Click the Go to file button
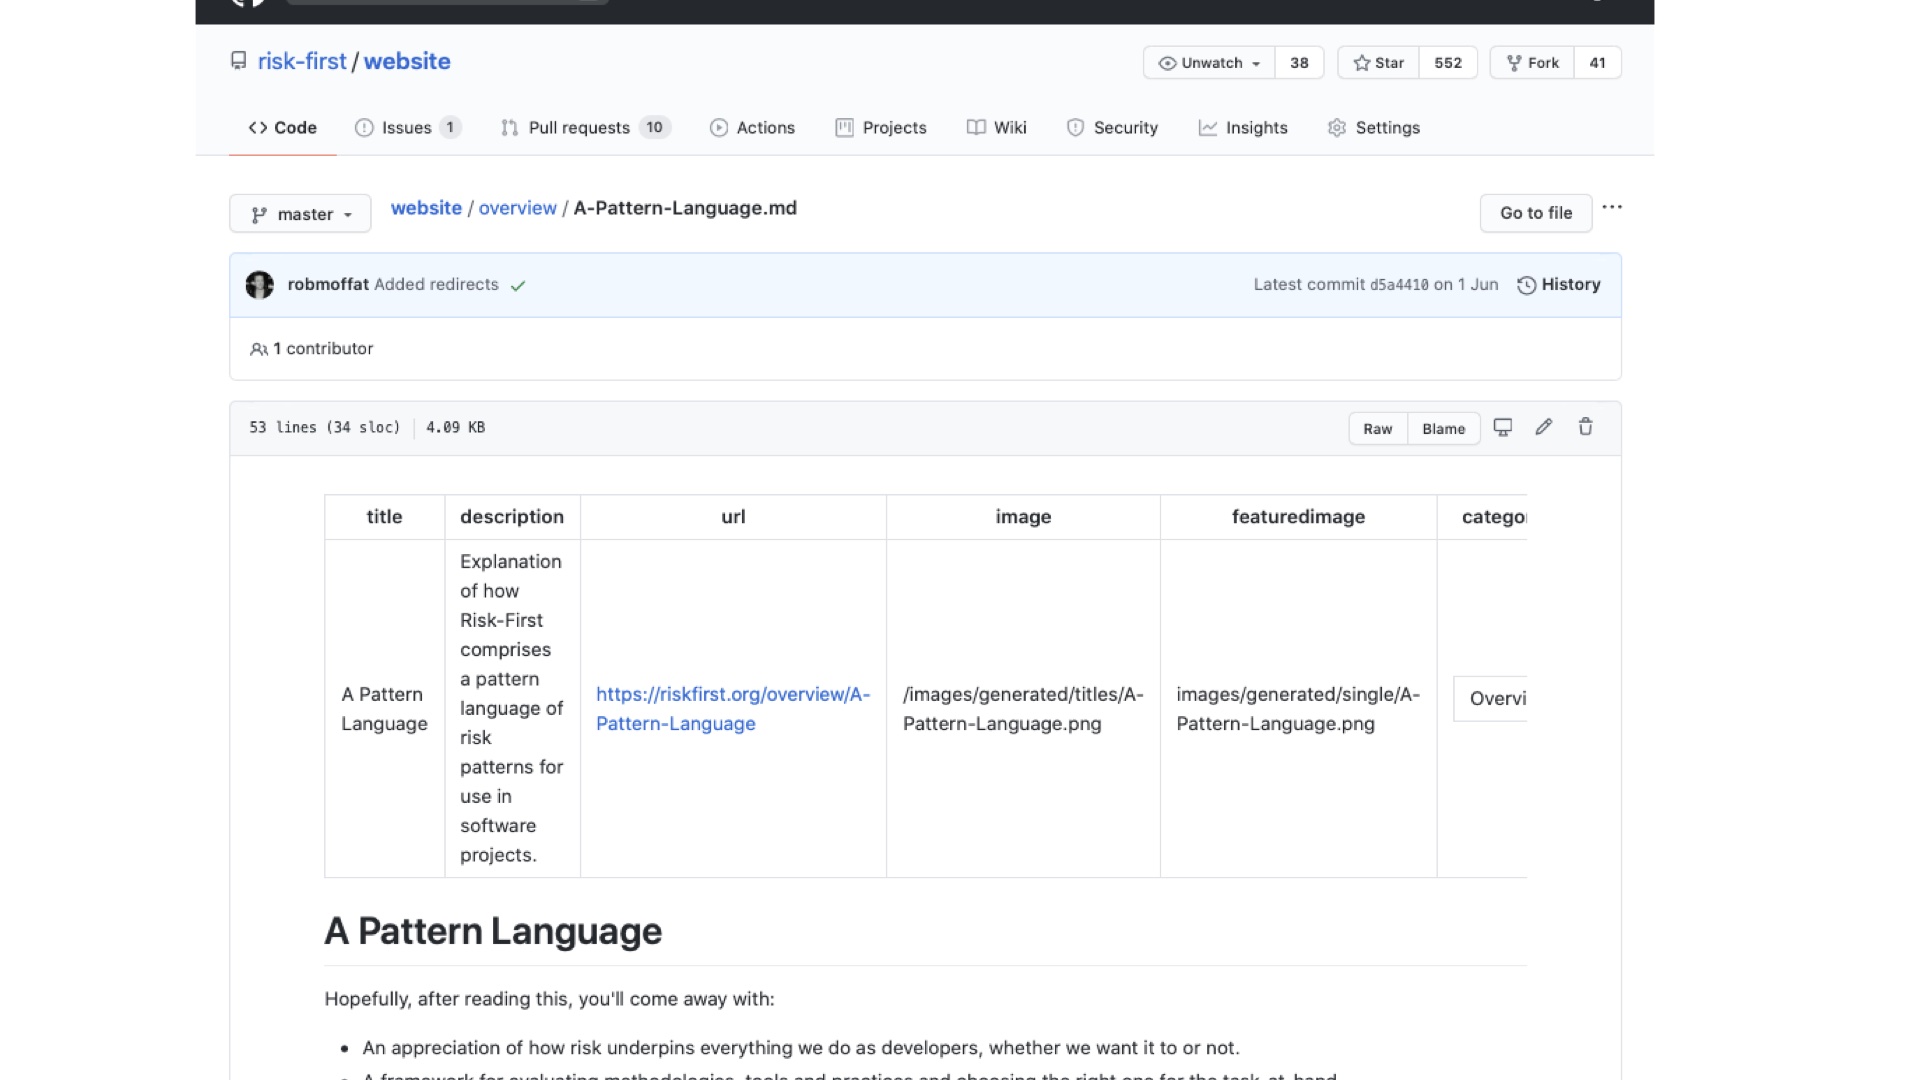 tap(1536, 213)
